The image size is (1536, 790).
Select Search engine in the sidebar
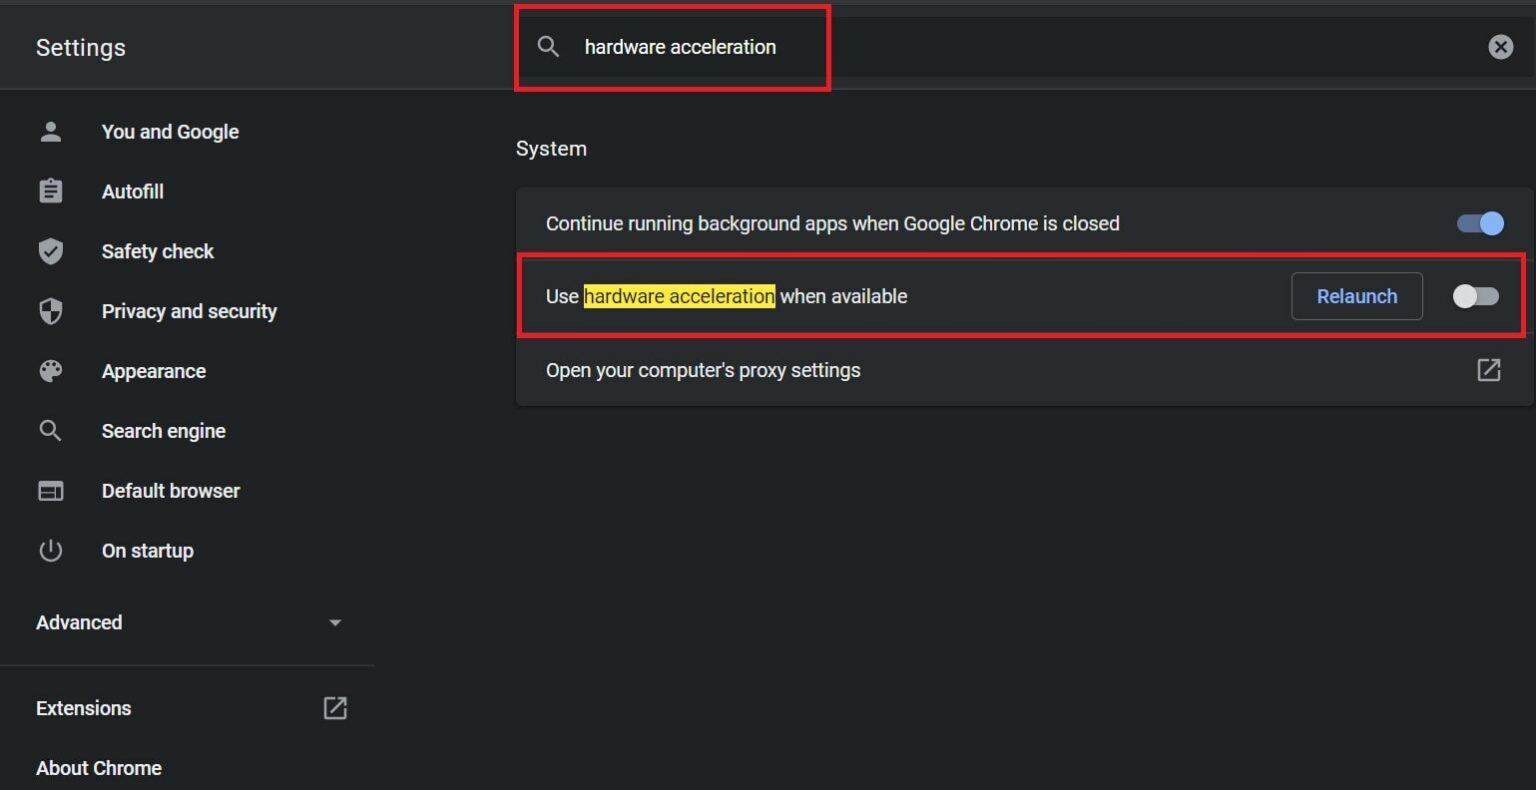(163, 431)
